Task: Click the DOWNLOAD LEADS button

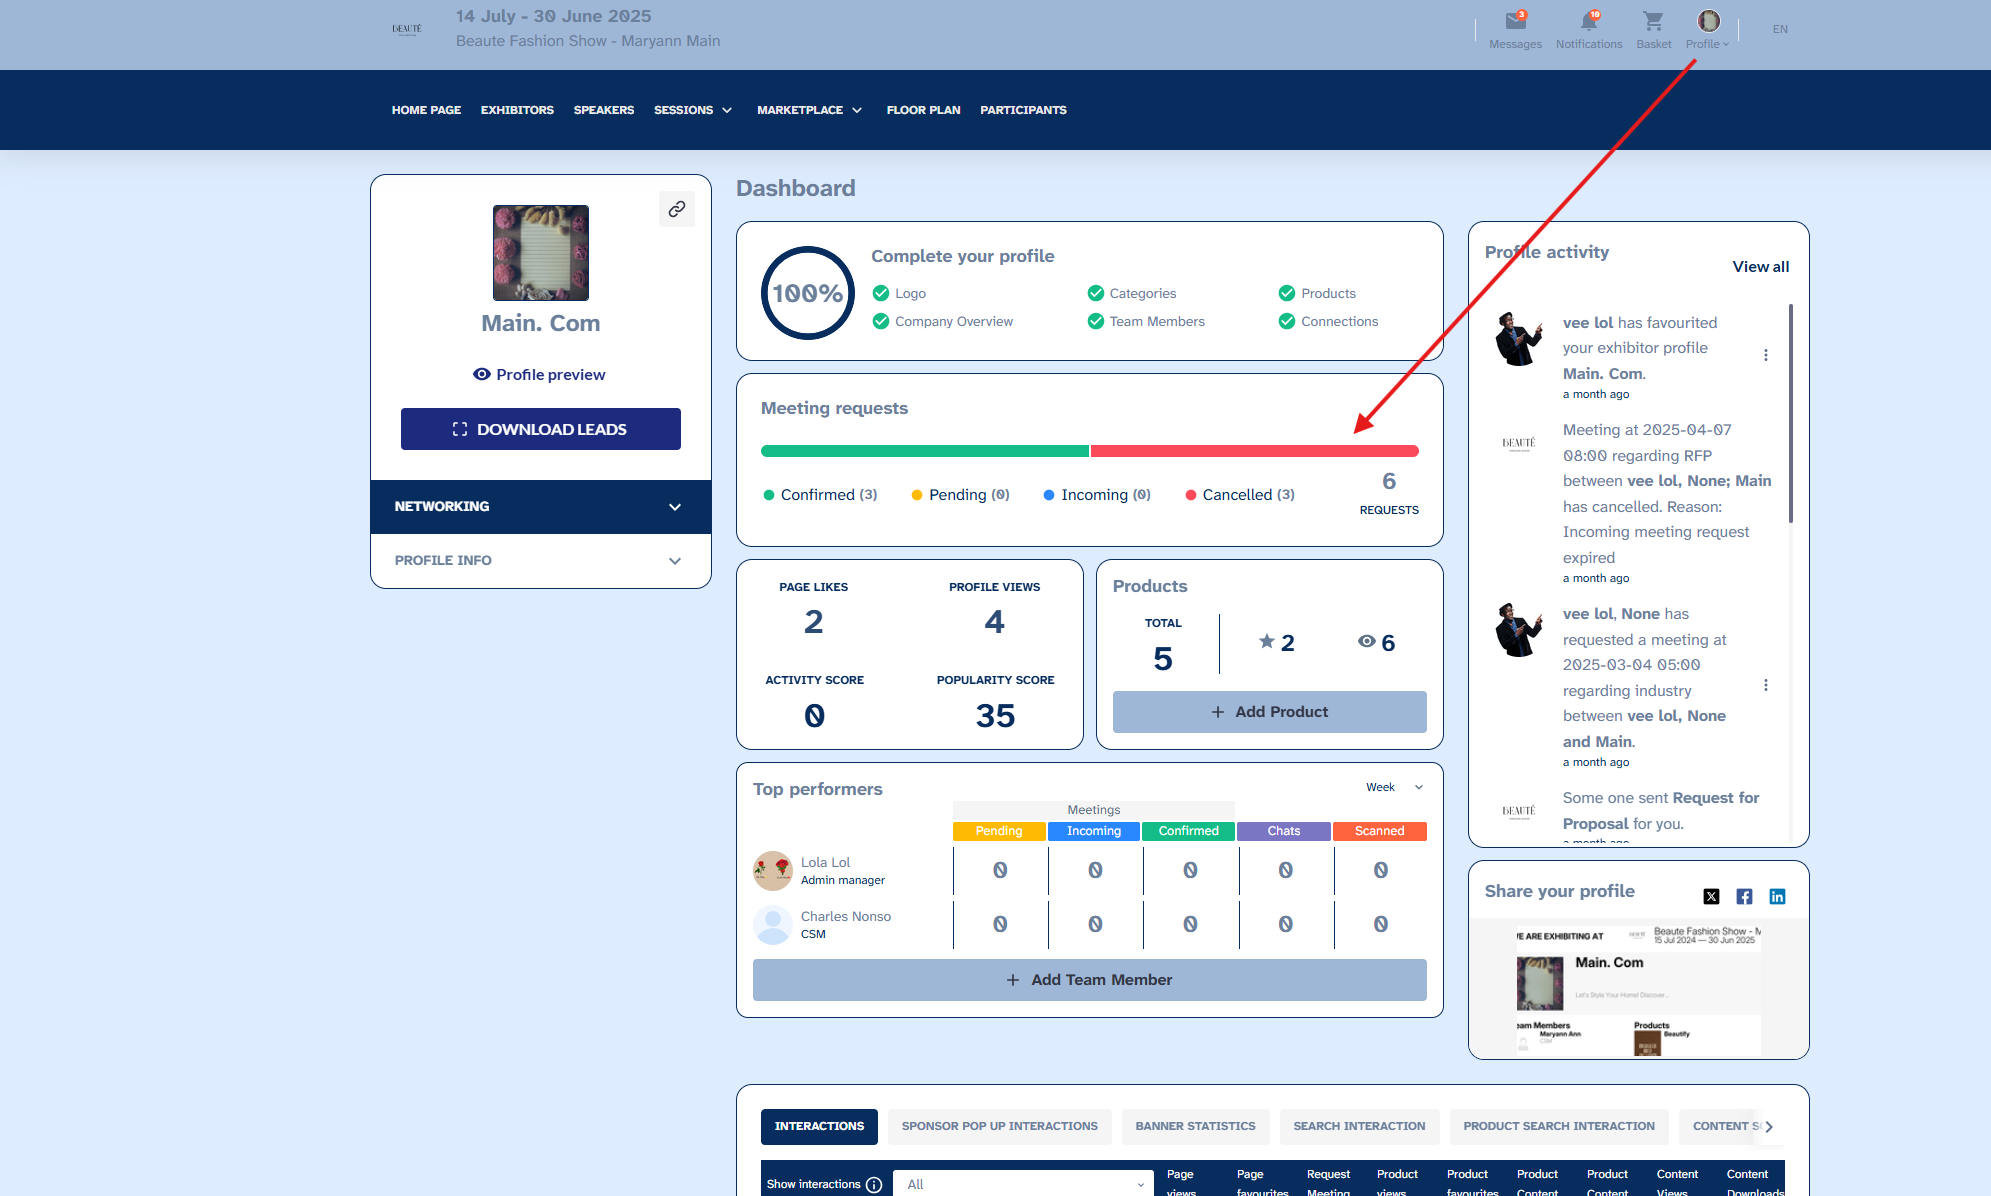Action: click(541, 429)
